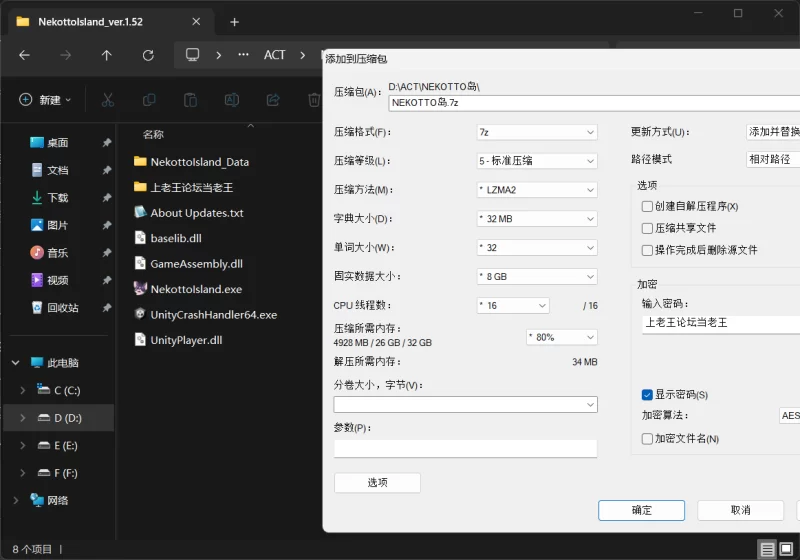Viewport: 800px width, 560px height.
Task: Click the Share icon in the toolbar
Action: [273, 99]
